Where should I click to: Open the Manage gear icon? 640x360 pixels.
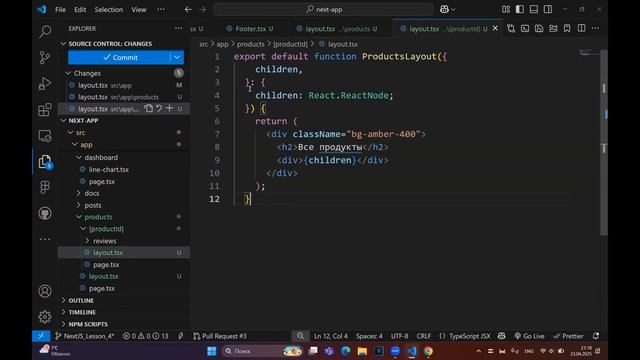tap(45, 317)
